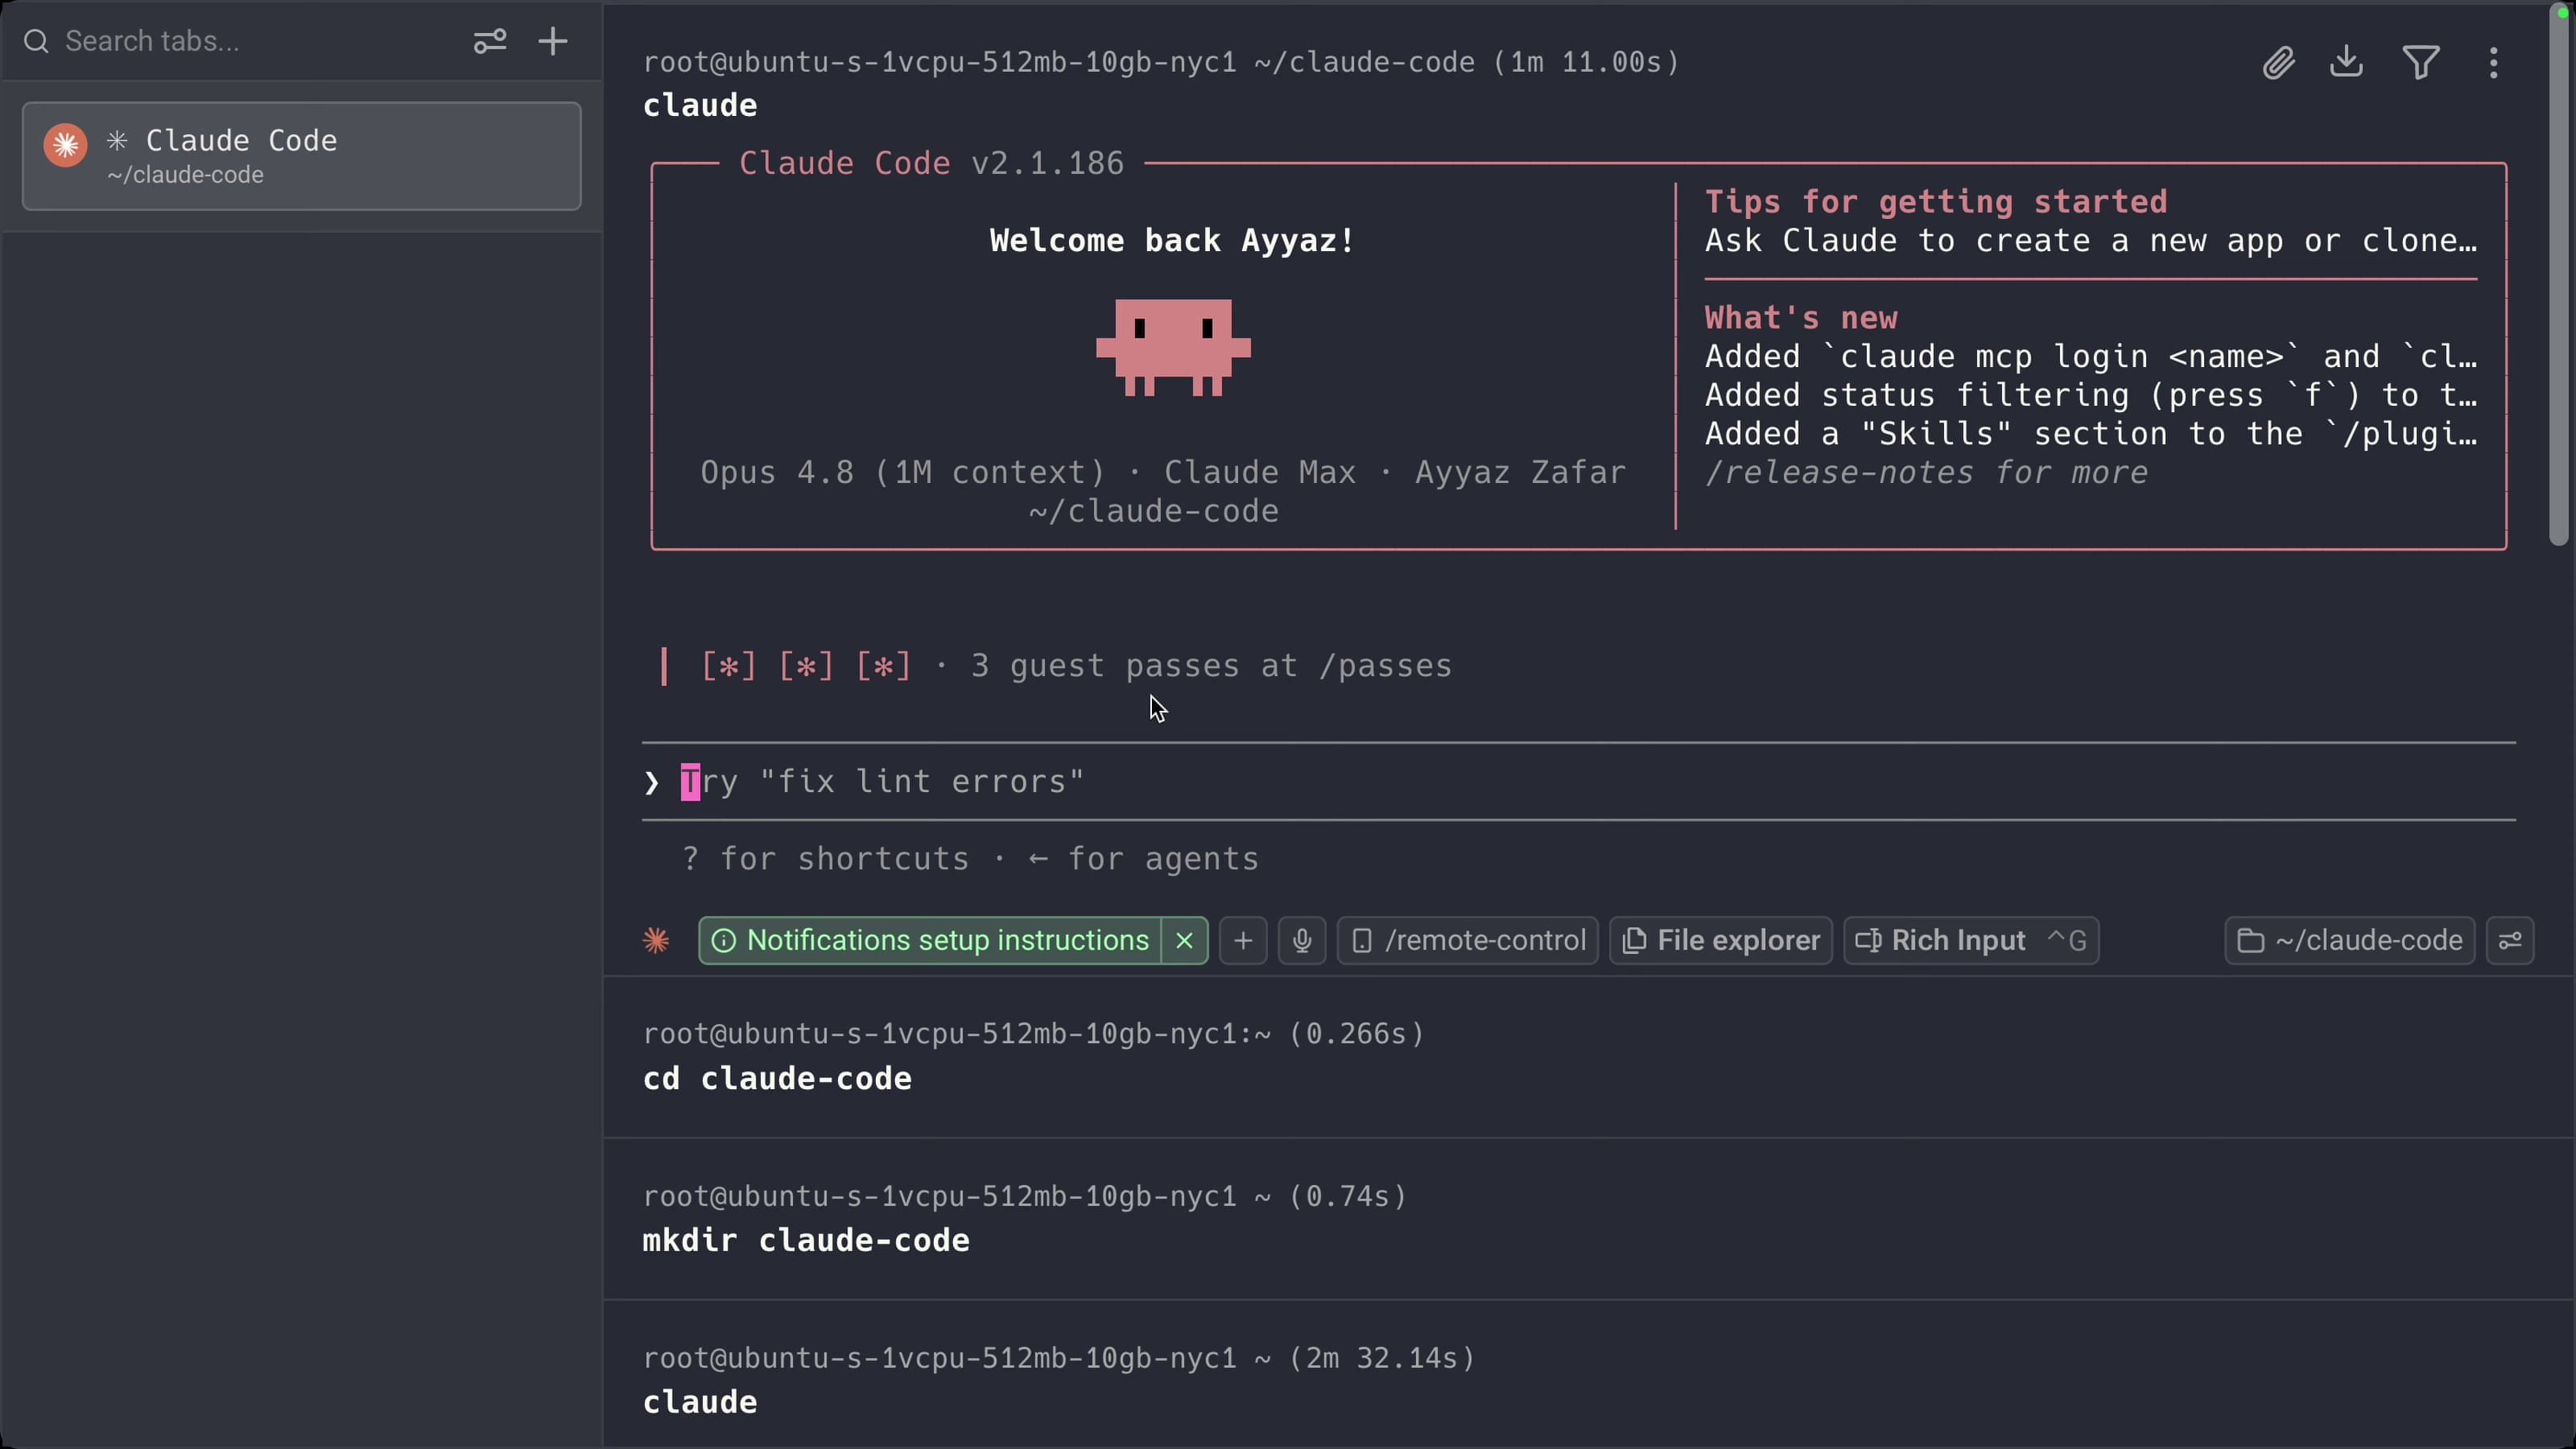Open the filter funnel icon
2576x1449 pixels.
pos(2421,63)
